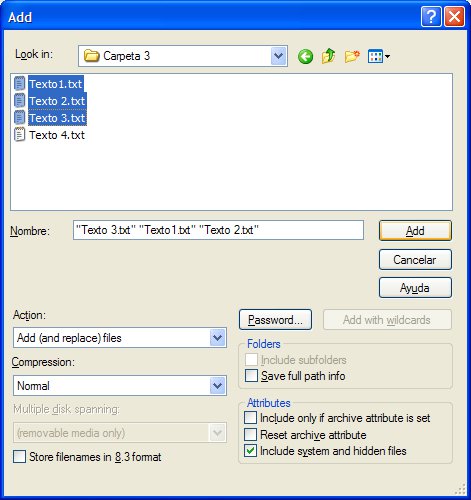Screen dimensions: 471x500
Task: Go back using the green arrow icon
Action: coord(305,56)
